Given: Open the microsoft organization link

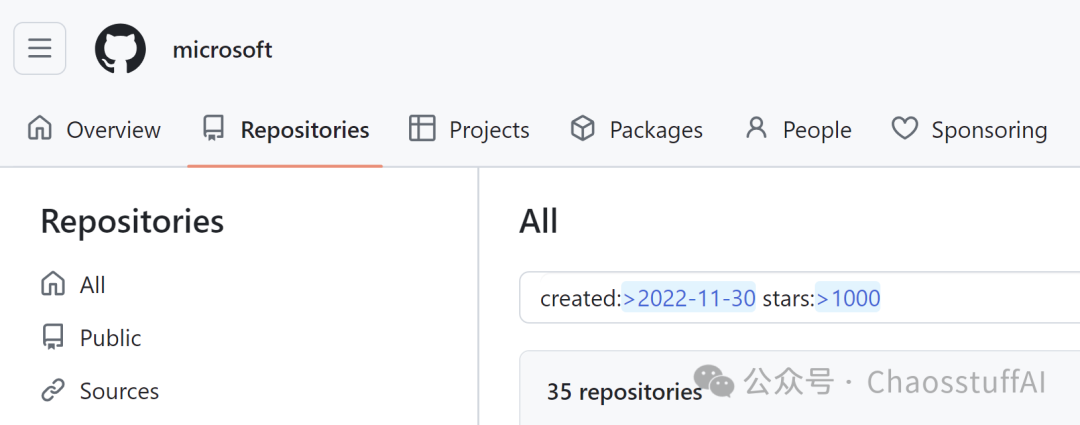Looking at the screenshot, I should (x=222, y=50).
